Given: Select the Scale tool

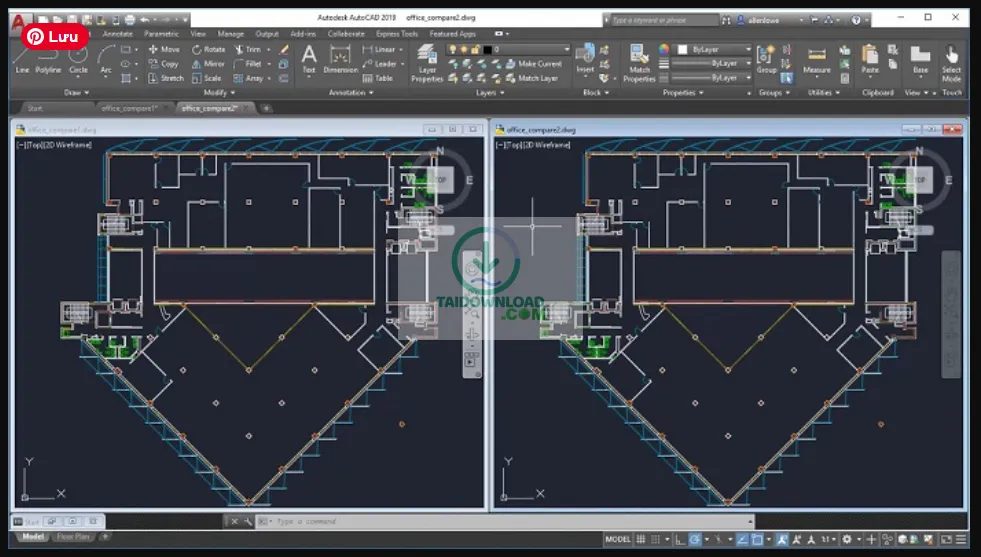Looking at the screenshot, I should point(206,78).
